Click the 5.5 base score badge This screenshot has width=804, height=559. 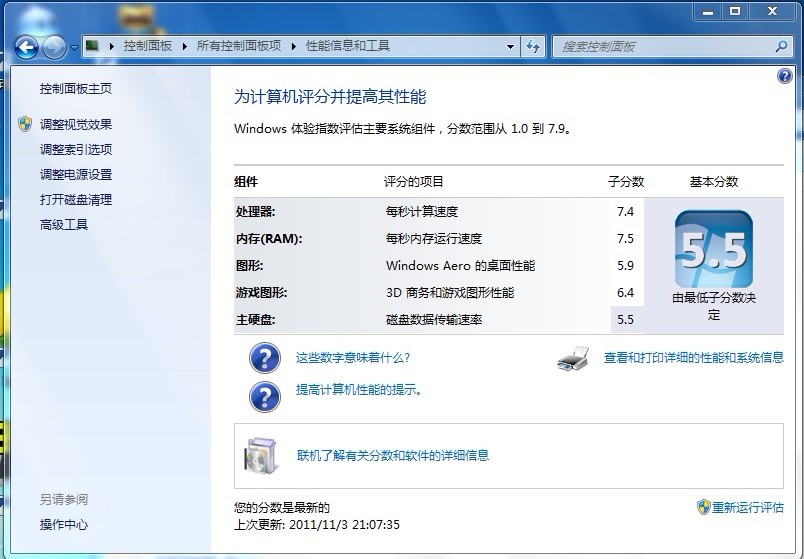[x=714, y=250]
